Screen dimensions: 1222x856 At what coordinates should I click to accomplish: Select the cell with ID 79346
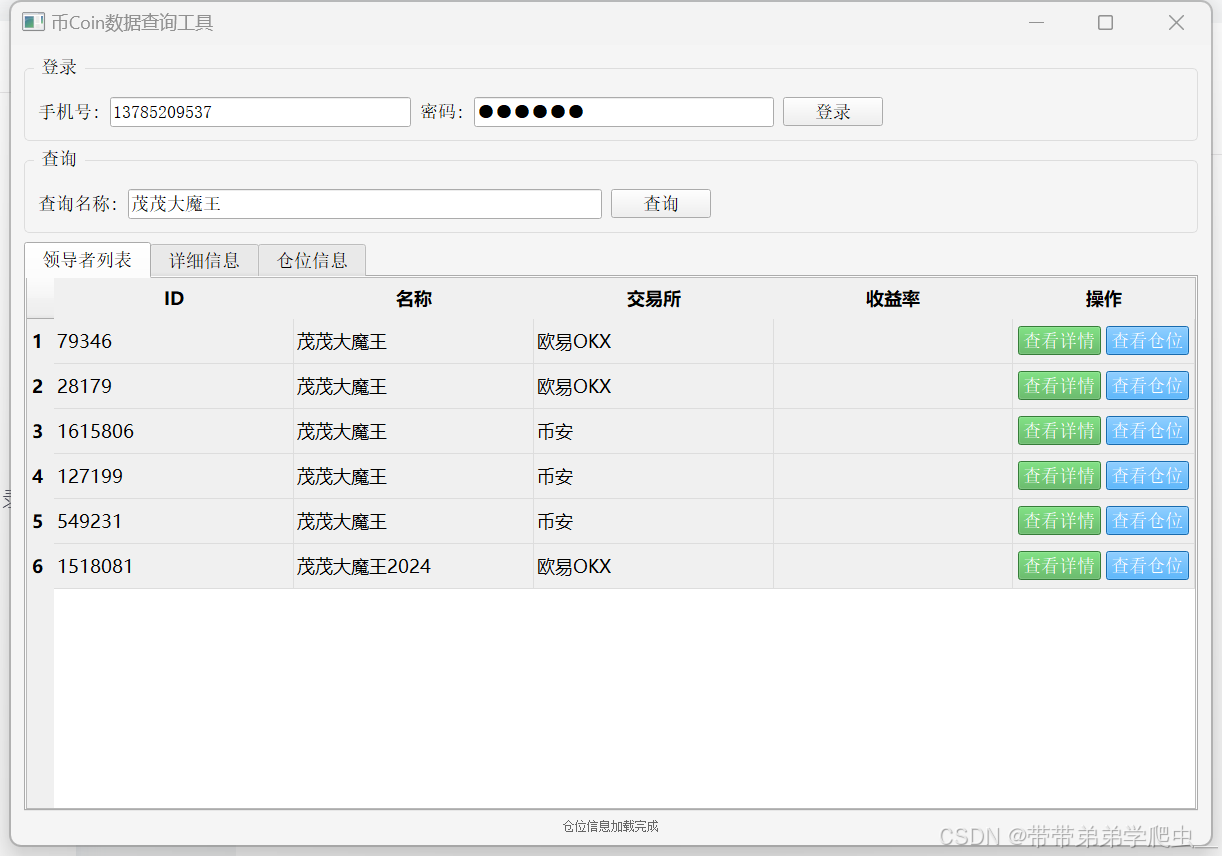pyautogui.click(x=174, y=342)
